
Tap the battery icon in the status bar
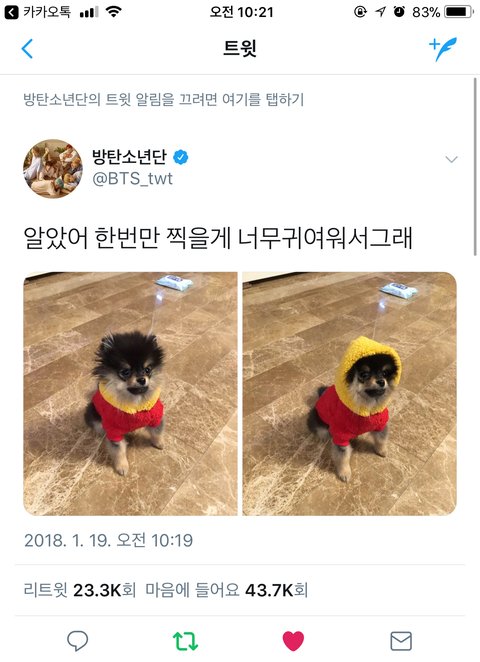coord(459,12)
